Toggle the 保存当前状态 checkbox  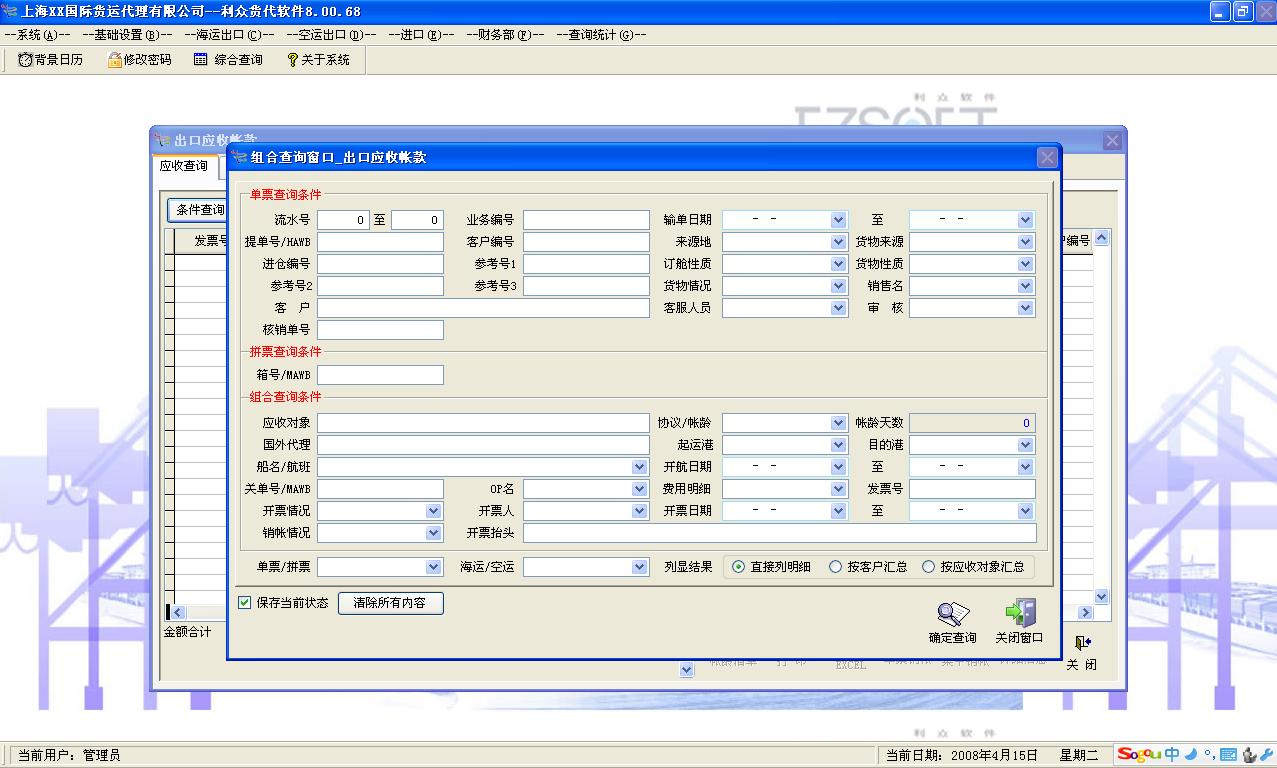(x=244, y=603)
